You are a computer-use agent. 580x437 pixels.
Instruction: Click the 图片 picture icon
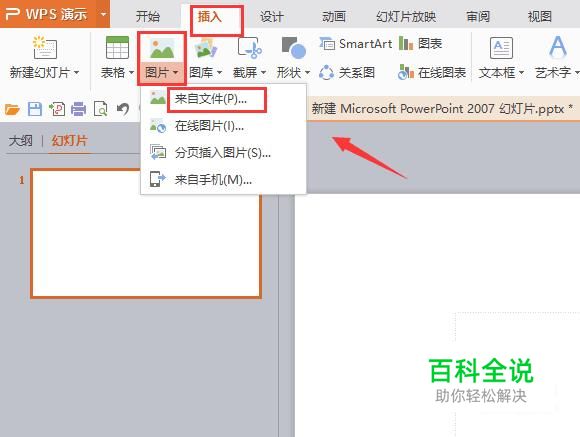(162, 48)
